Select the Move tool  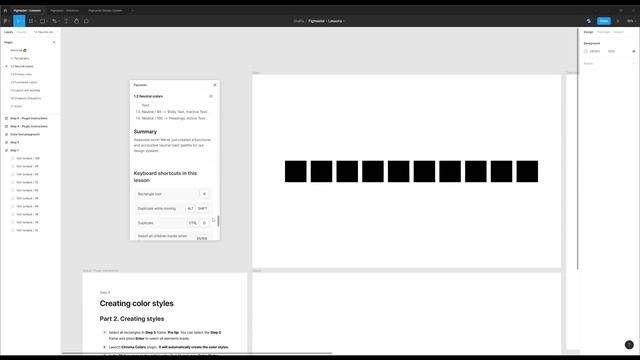coord(18,21)
